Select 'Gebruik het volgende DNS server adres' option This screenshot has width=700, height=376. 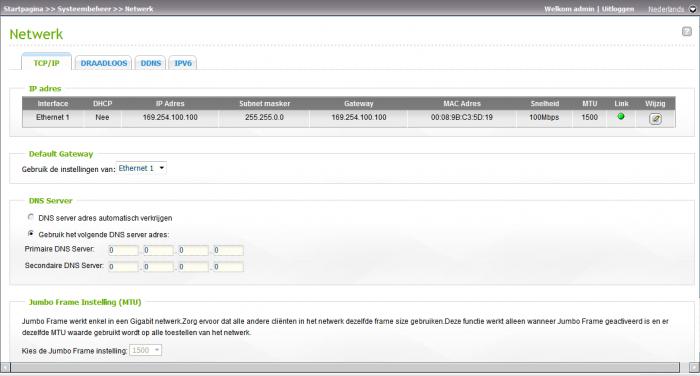31,234
